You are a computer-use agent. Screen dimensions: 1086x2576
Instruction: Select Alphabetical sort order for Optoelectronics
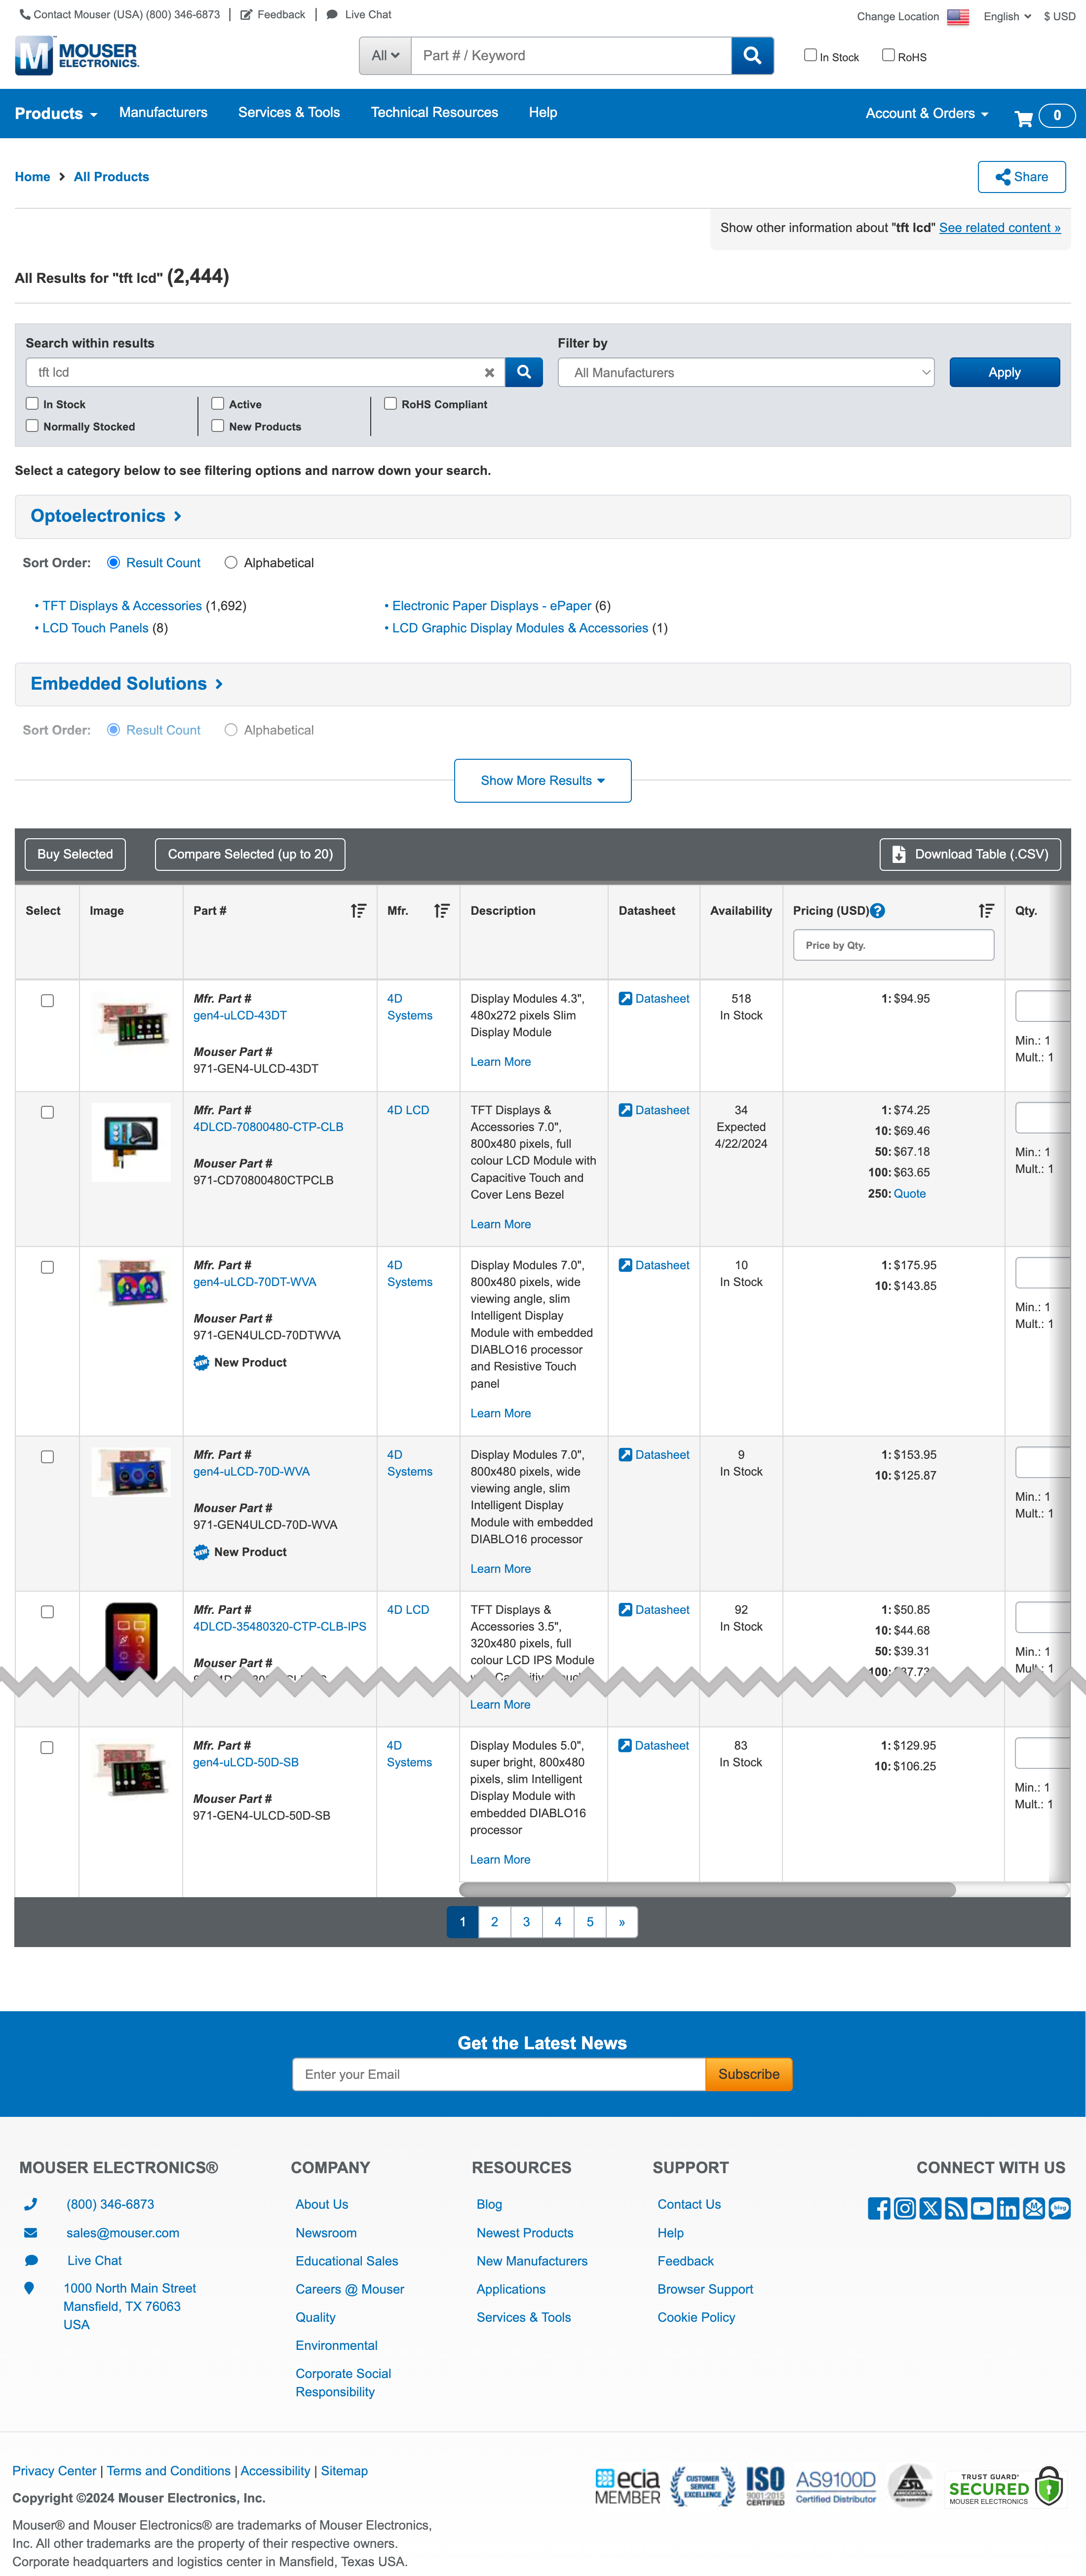point(231,562)
